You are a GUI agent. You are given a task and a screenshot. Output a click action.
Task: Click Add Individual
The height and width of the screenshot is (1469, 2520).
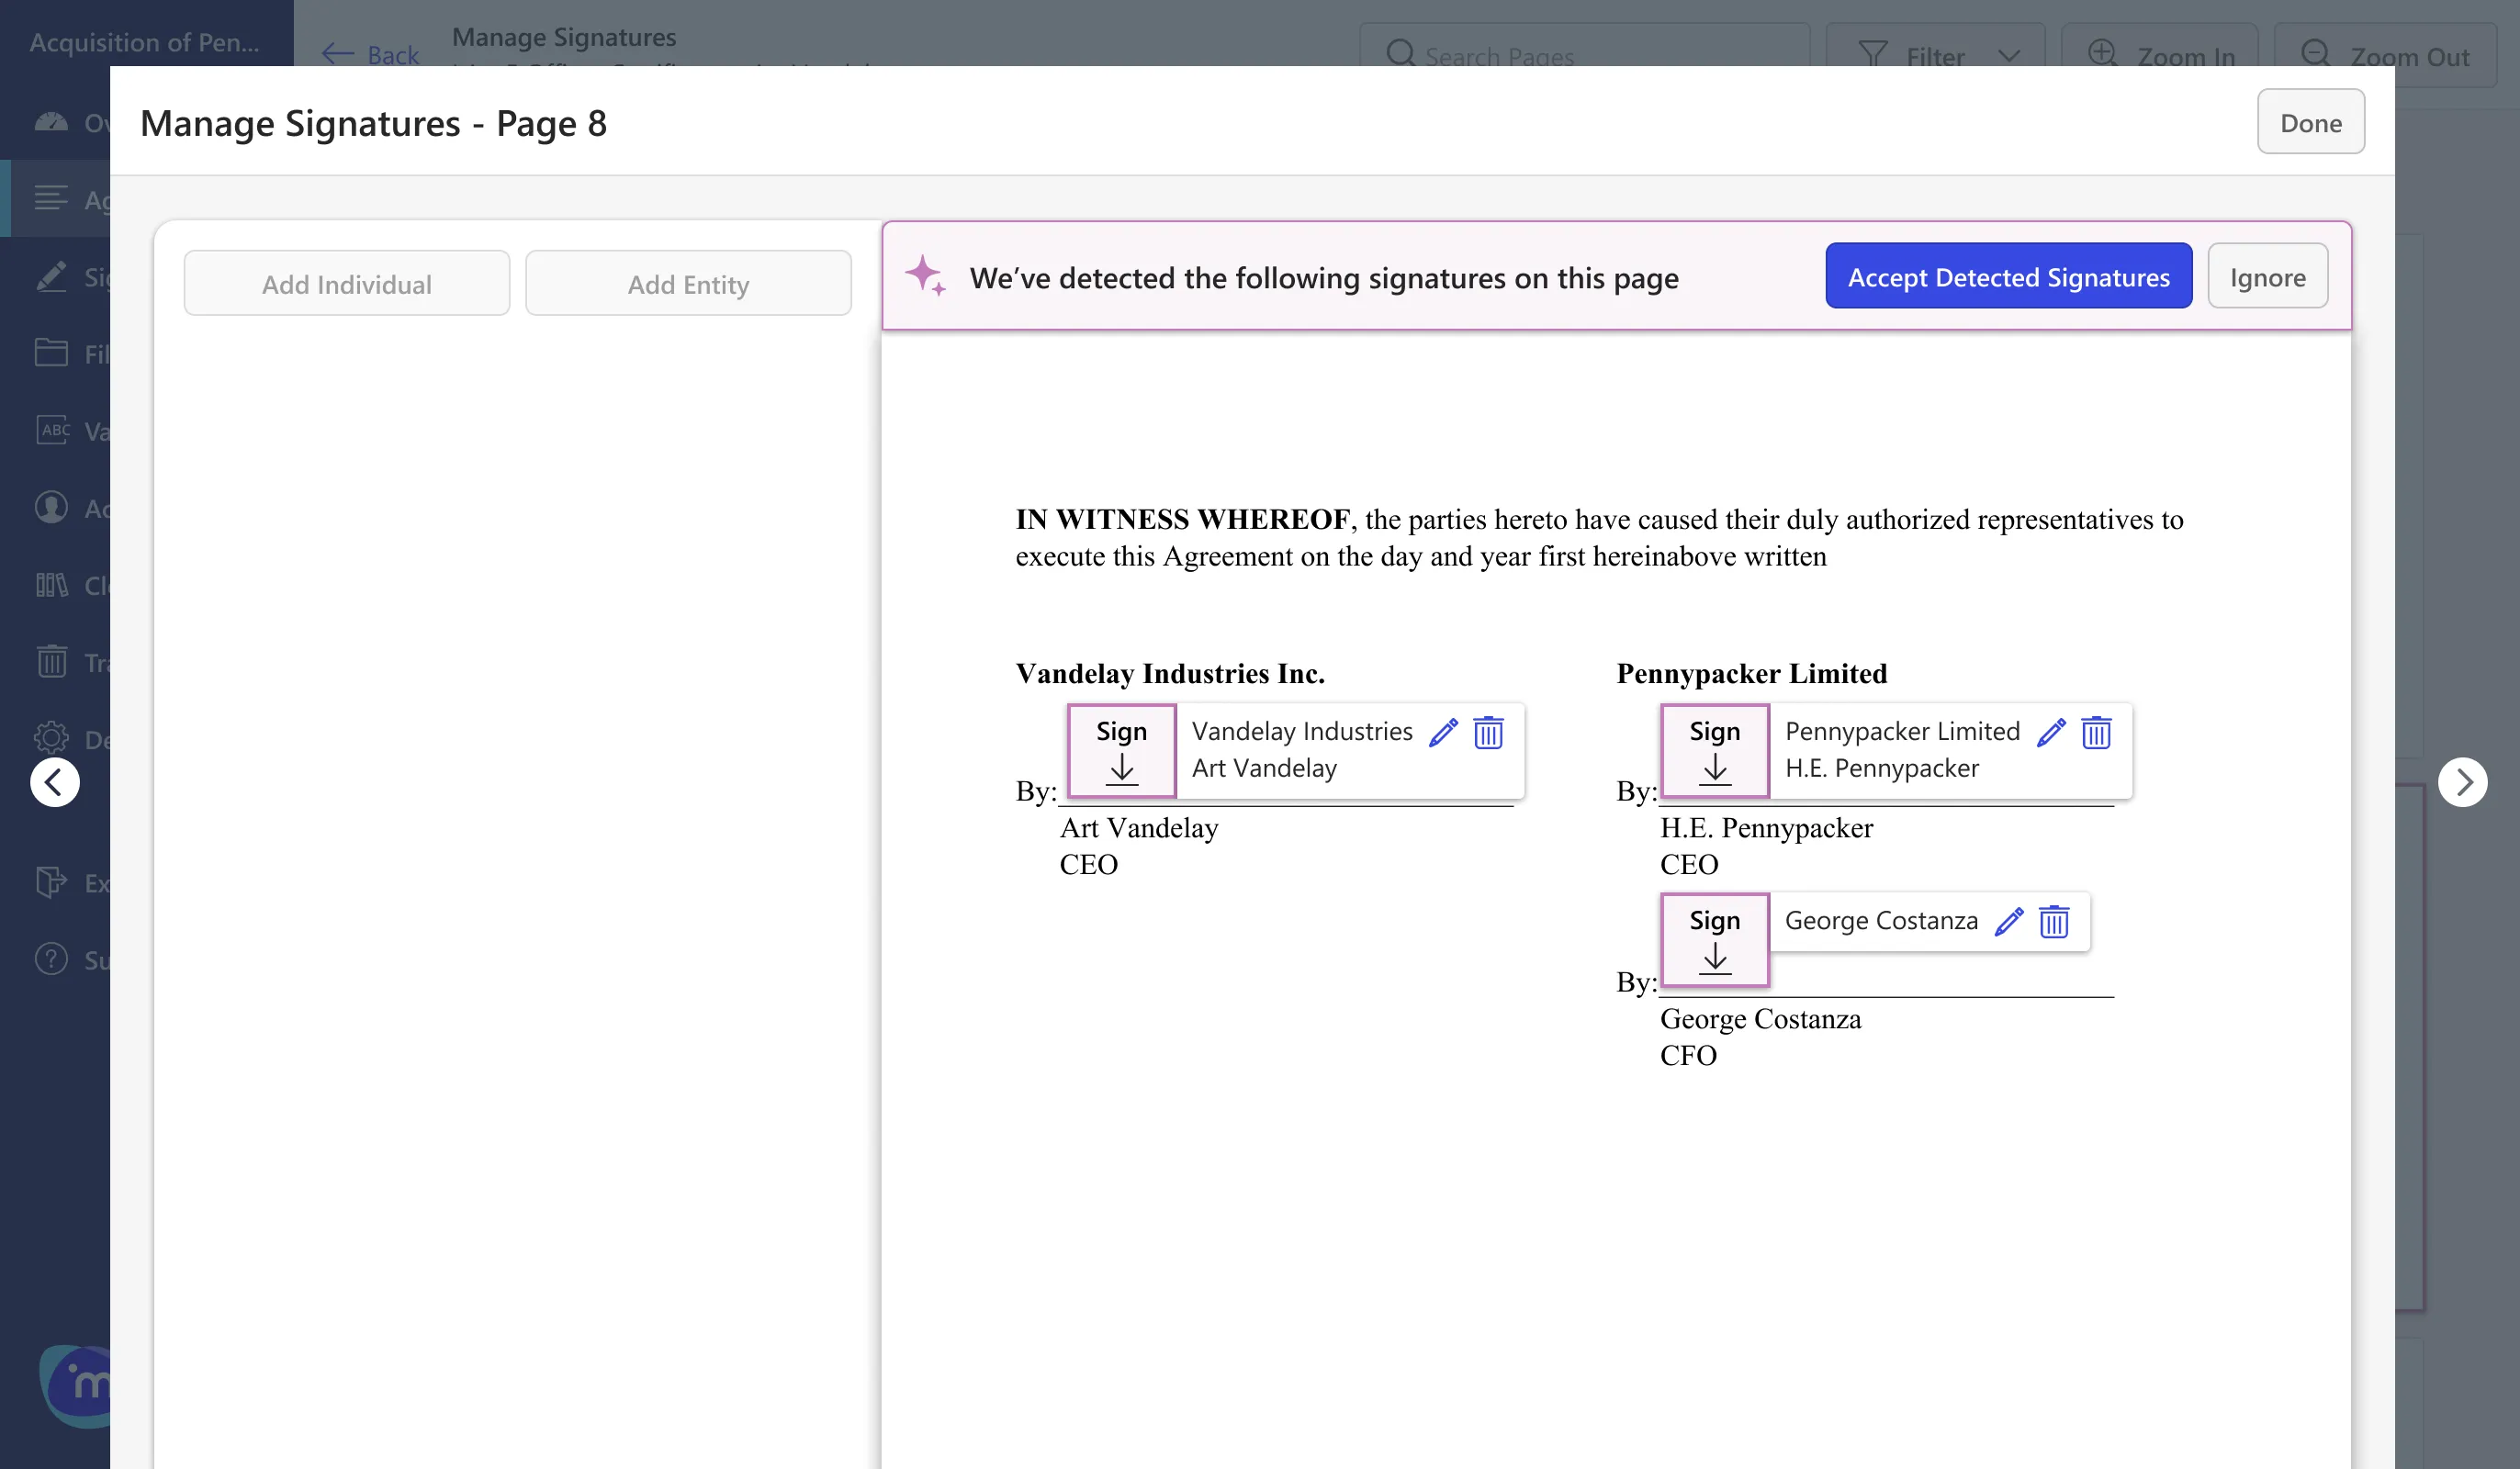(x=346, y=284)
